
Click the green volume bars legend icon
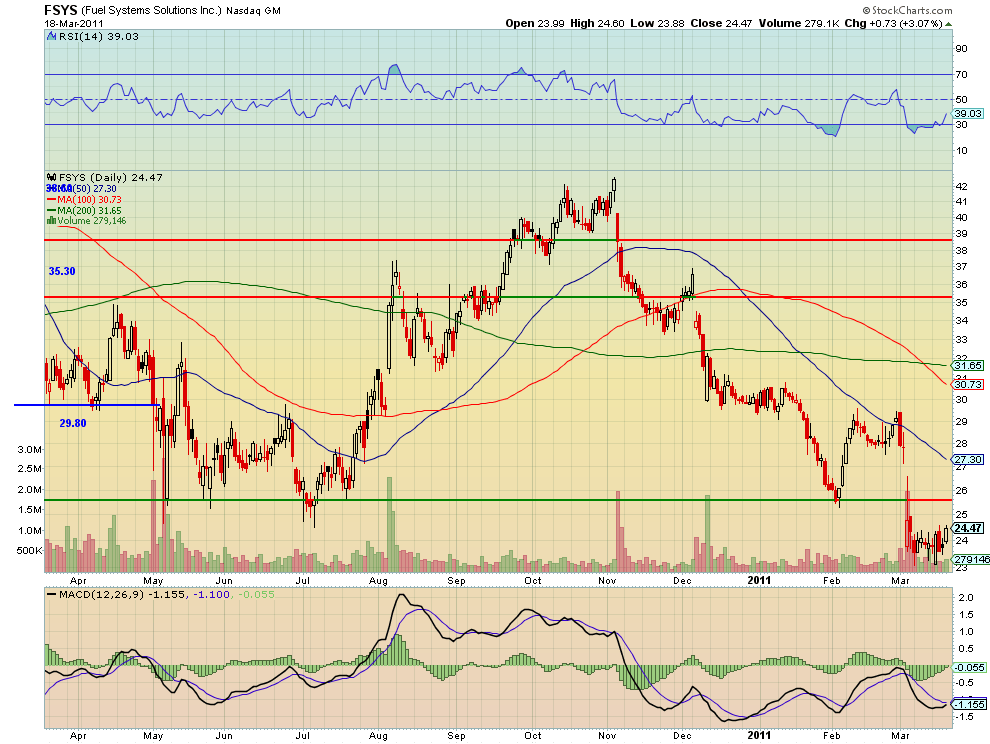pyautogui.click(x=51, y=221)
